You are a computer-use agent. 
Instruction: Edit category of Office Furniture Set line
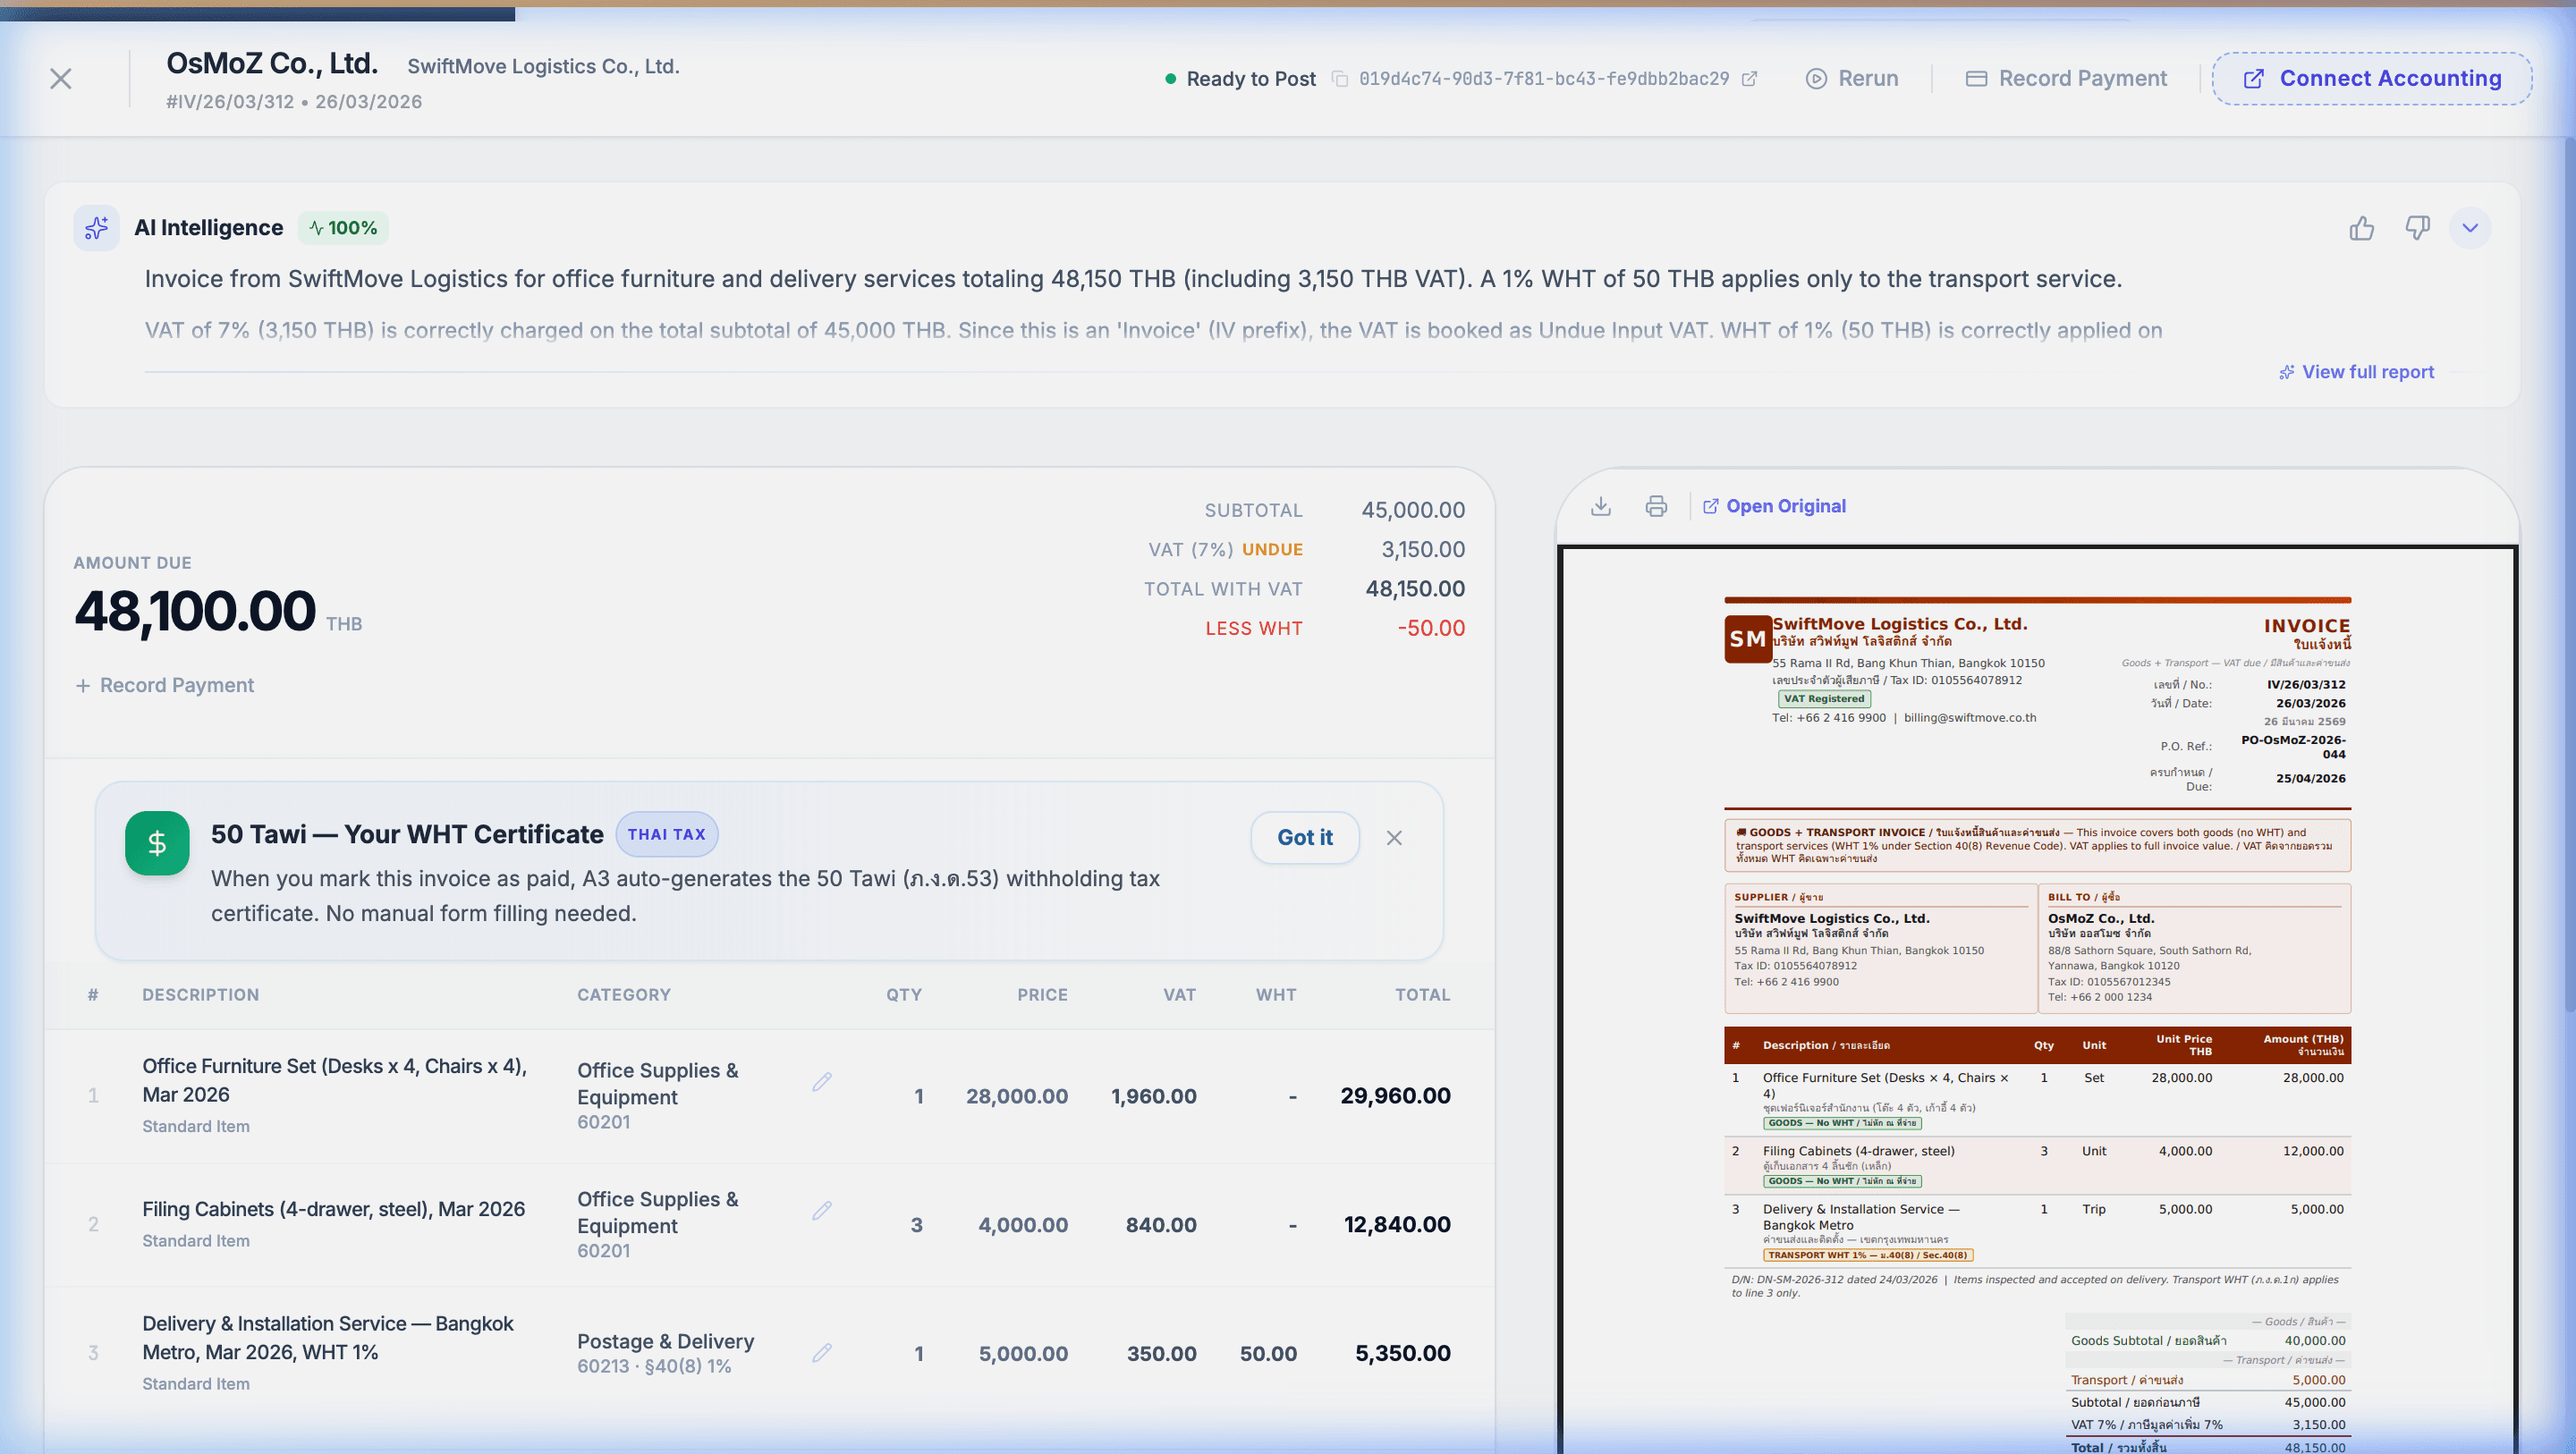pos(822,1082)
